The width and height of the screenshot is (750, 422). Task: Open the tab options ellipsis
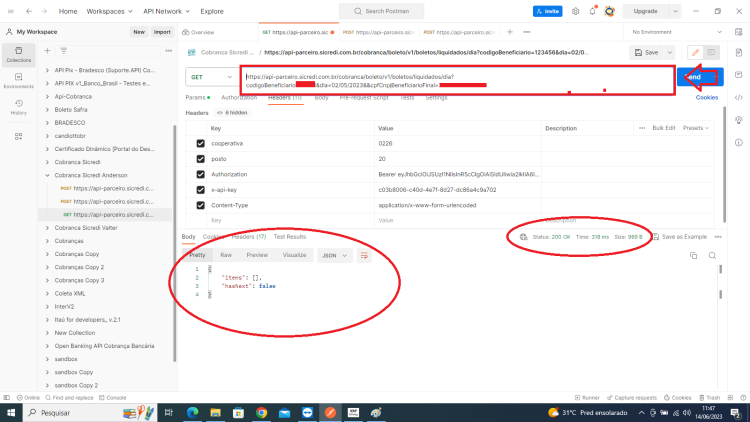point(527,32)
